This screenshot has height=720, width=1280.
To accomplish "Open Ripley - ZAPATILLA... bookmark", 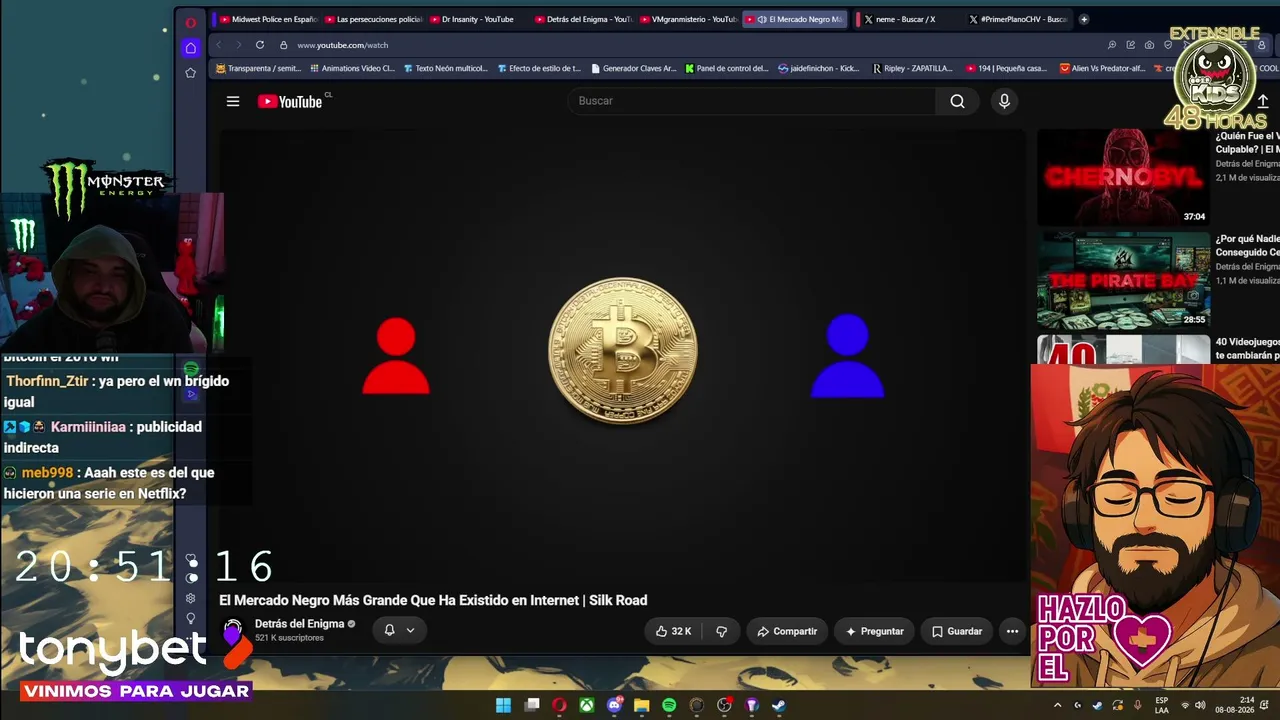I will tap(912, 69).
